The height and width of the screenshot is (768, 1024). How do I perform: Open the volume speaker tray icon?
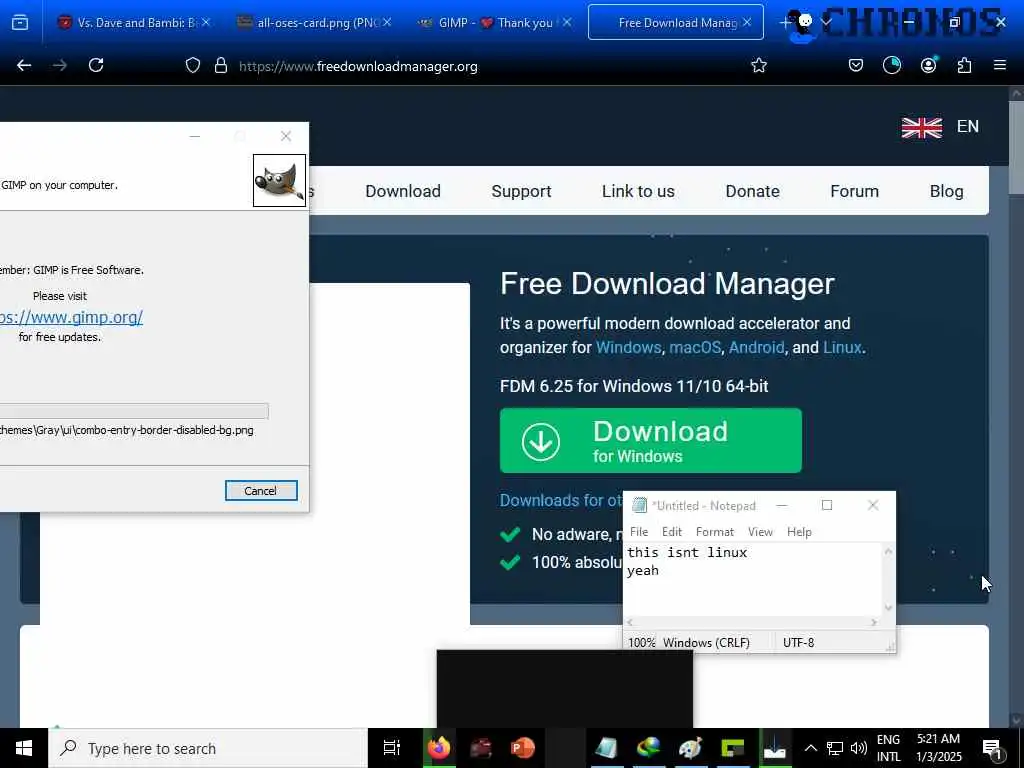859,748
